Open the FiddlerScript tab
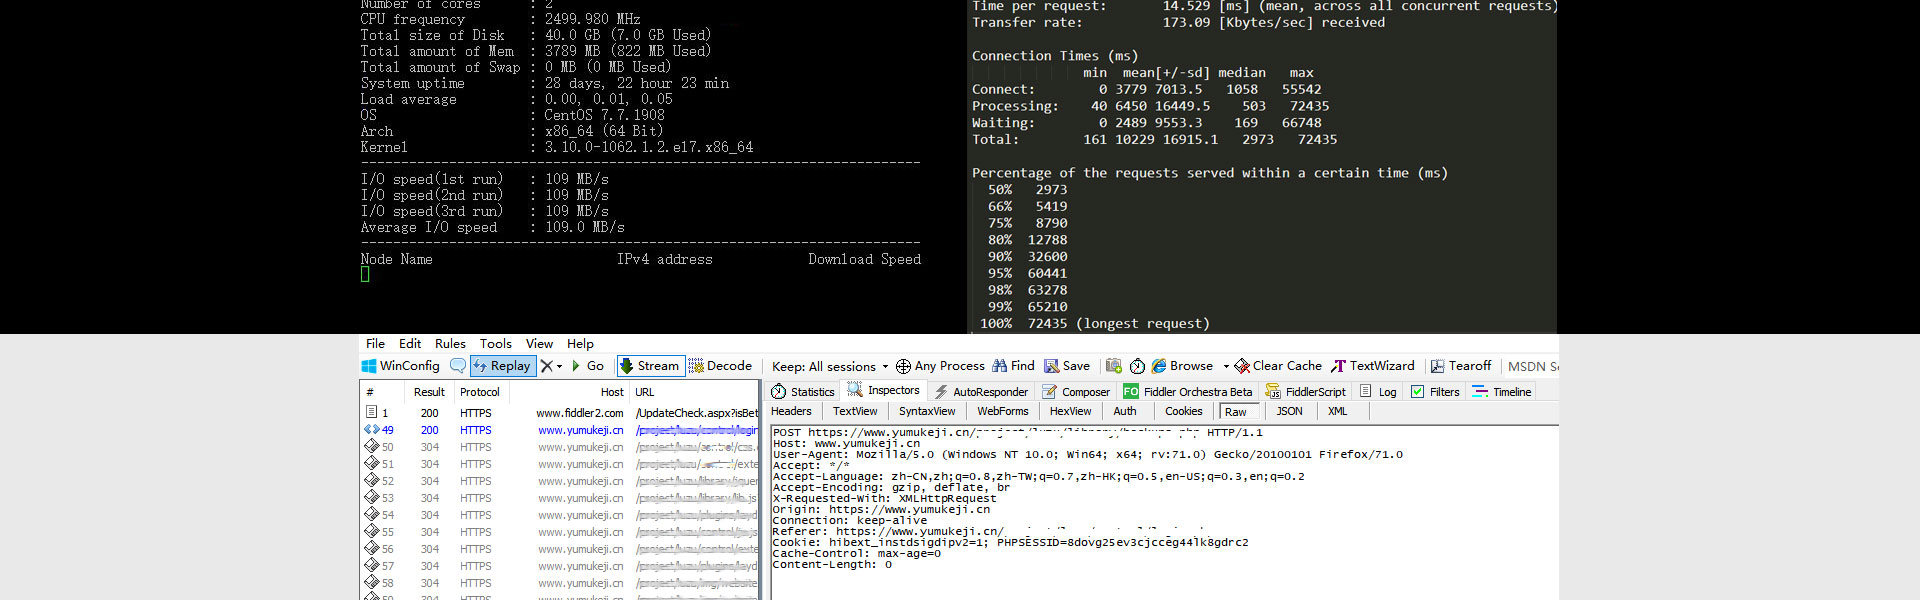 point(1306,392)
